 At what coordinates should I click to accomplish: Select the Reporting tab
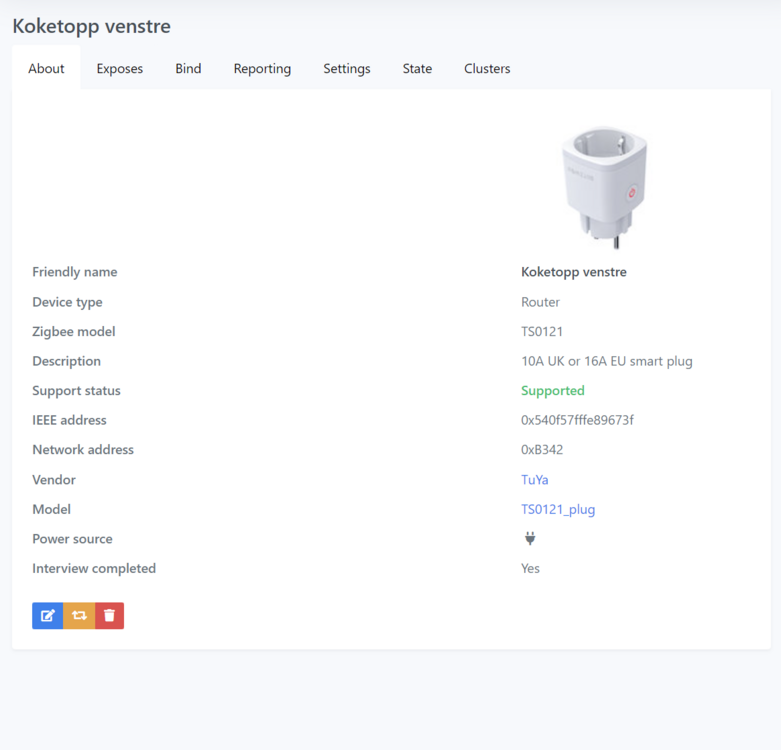click(262, 69)
